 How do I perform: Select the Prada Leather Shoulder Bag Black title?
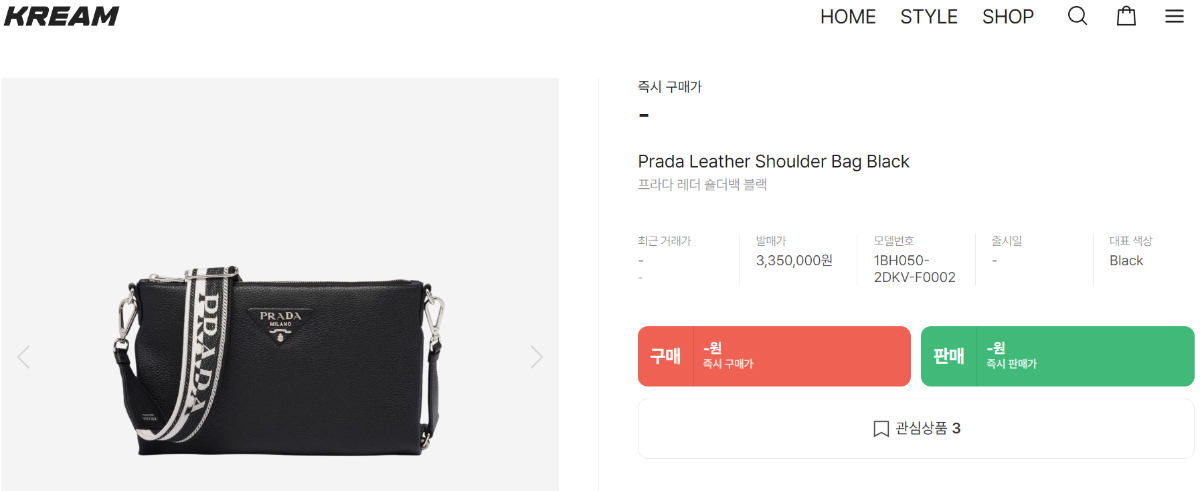click(774, 161)
